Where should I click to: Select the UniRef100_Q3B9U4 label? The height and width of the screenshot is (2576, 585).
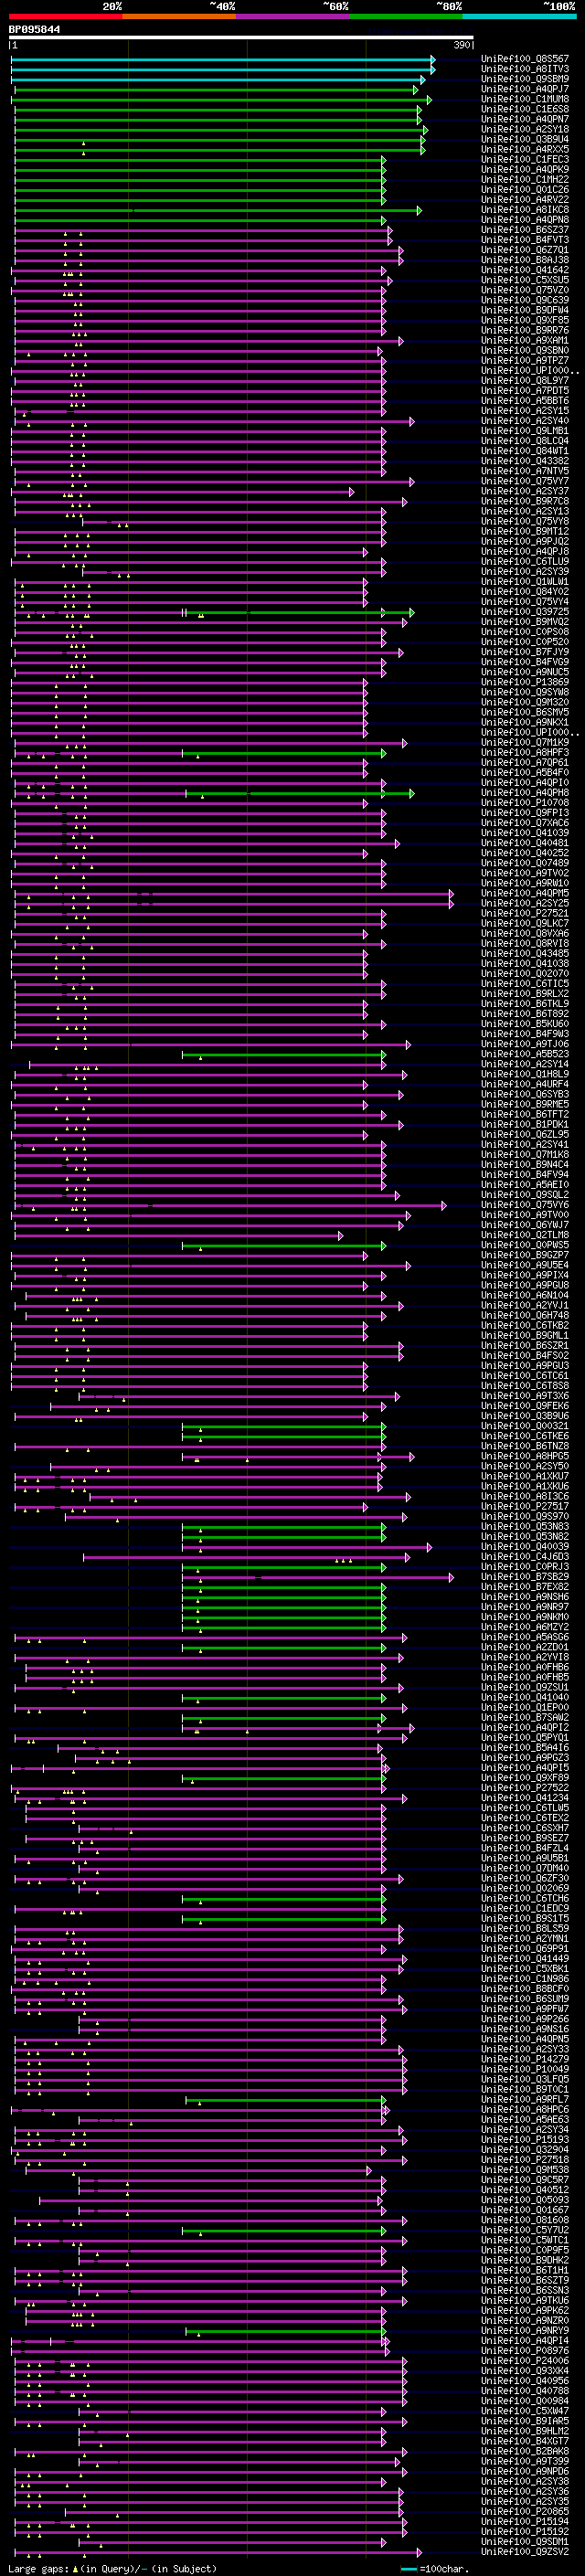click(525, 139)
